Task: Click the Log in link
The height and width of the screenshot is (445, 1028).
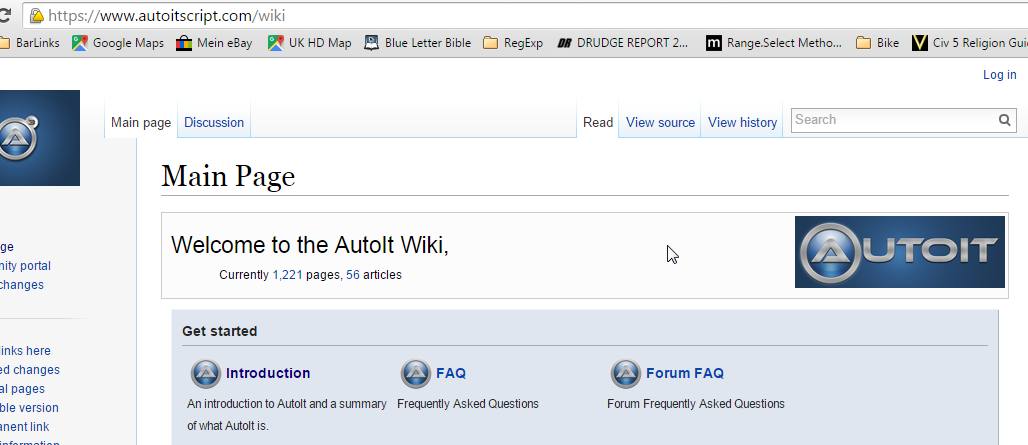Action: click(1000, 75)
